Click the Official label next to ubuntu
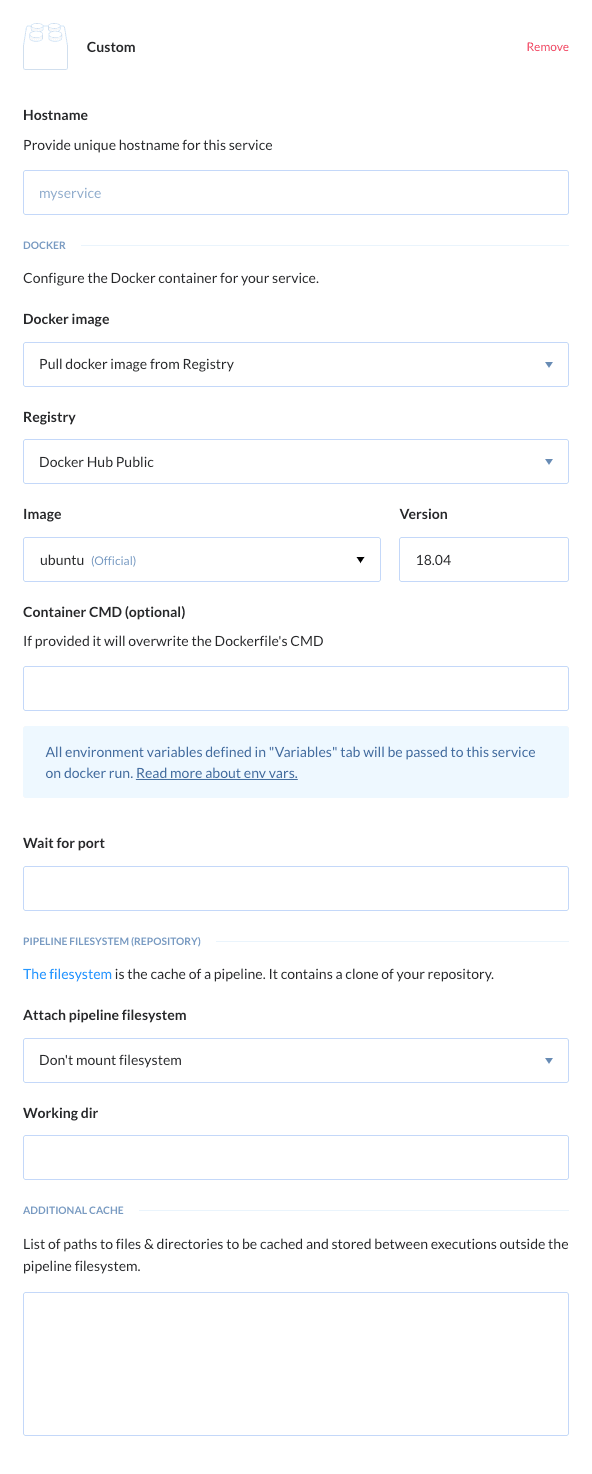This screenshot has width=592, height=1474. (114, 560)
